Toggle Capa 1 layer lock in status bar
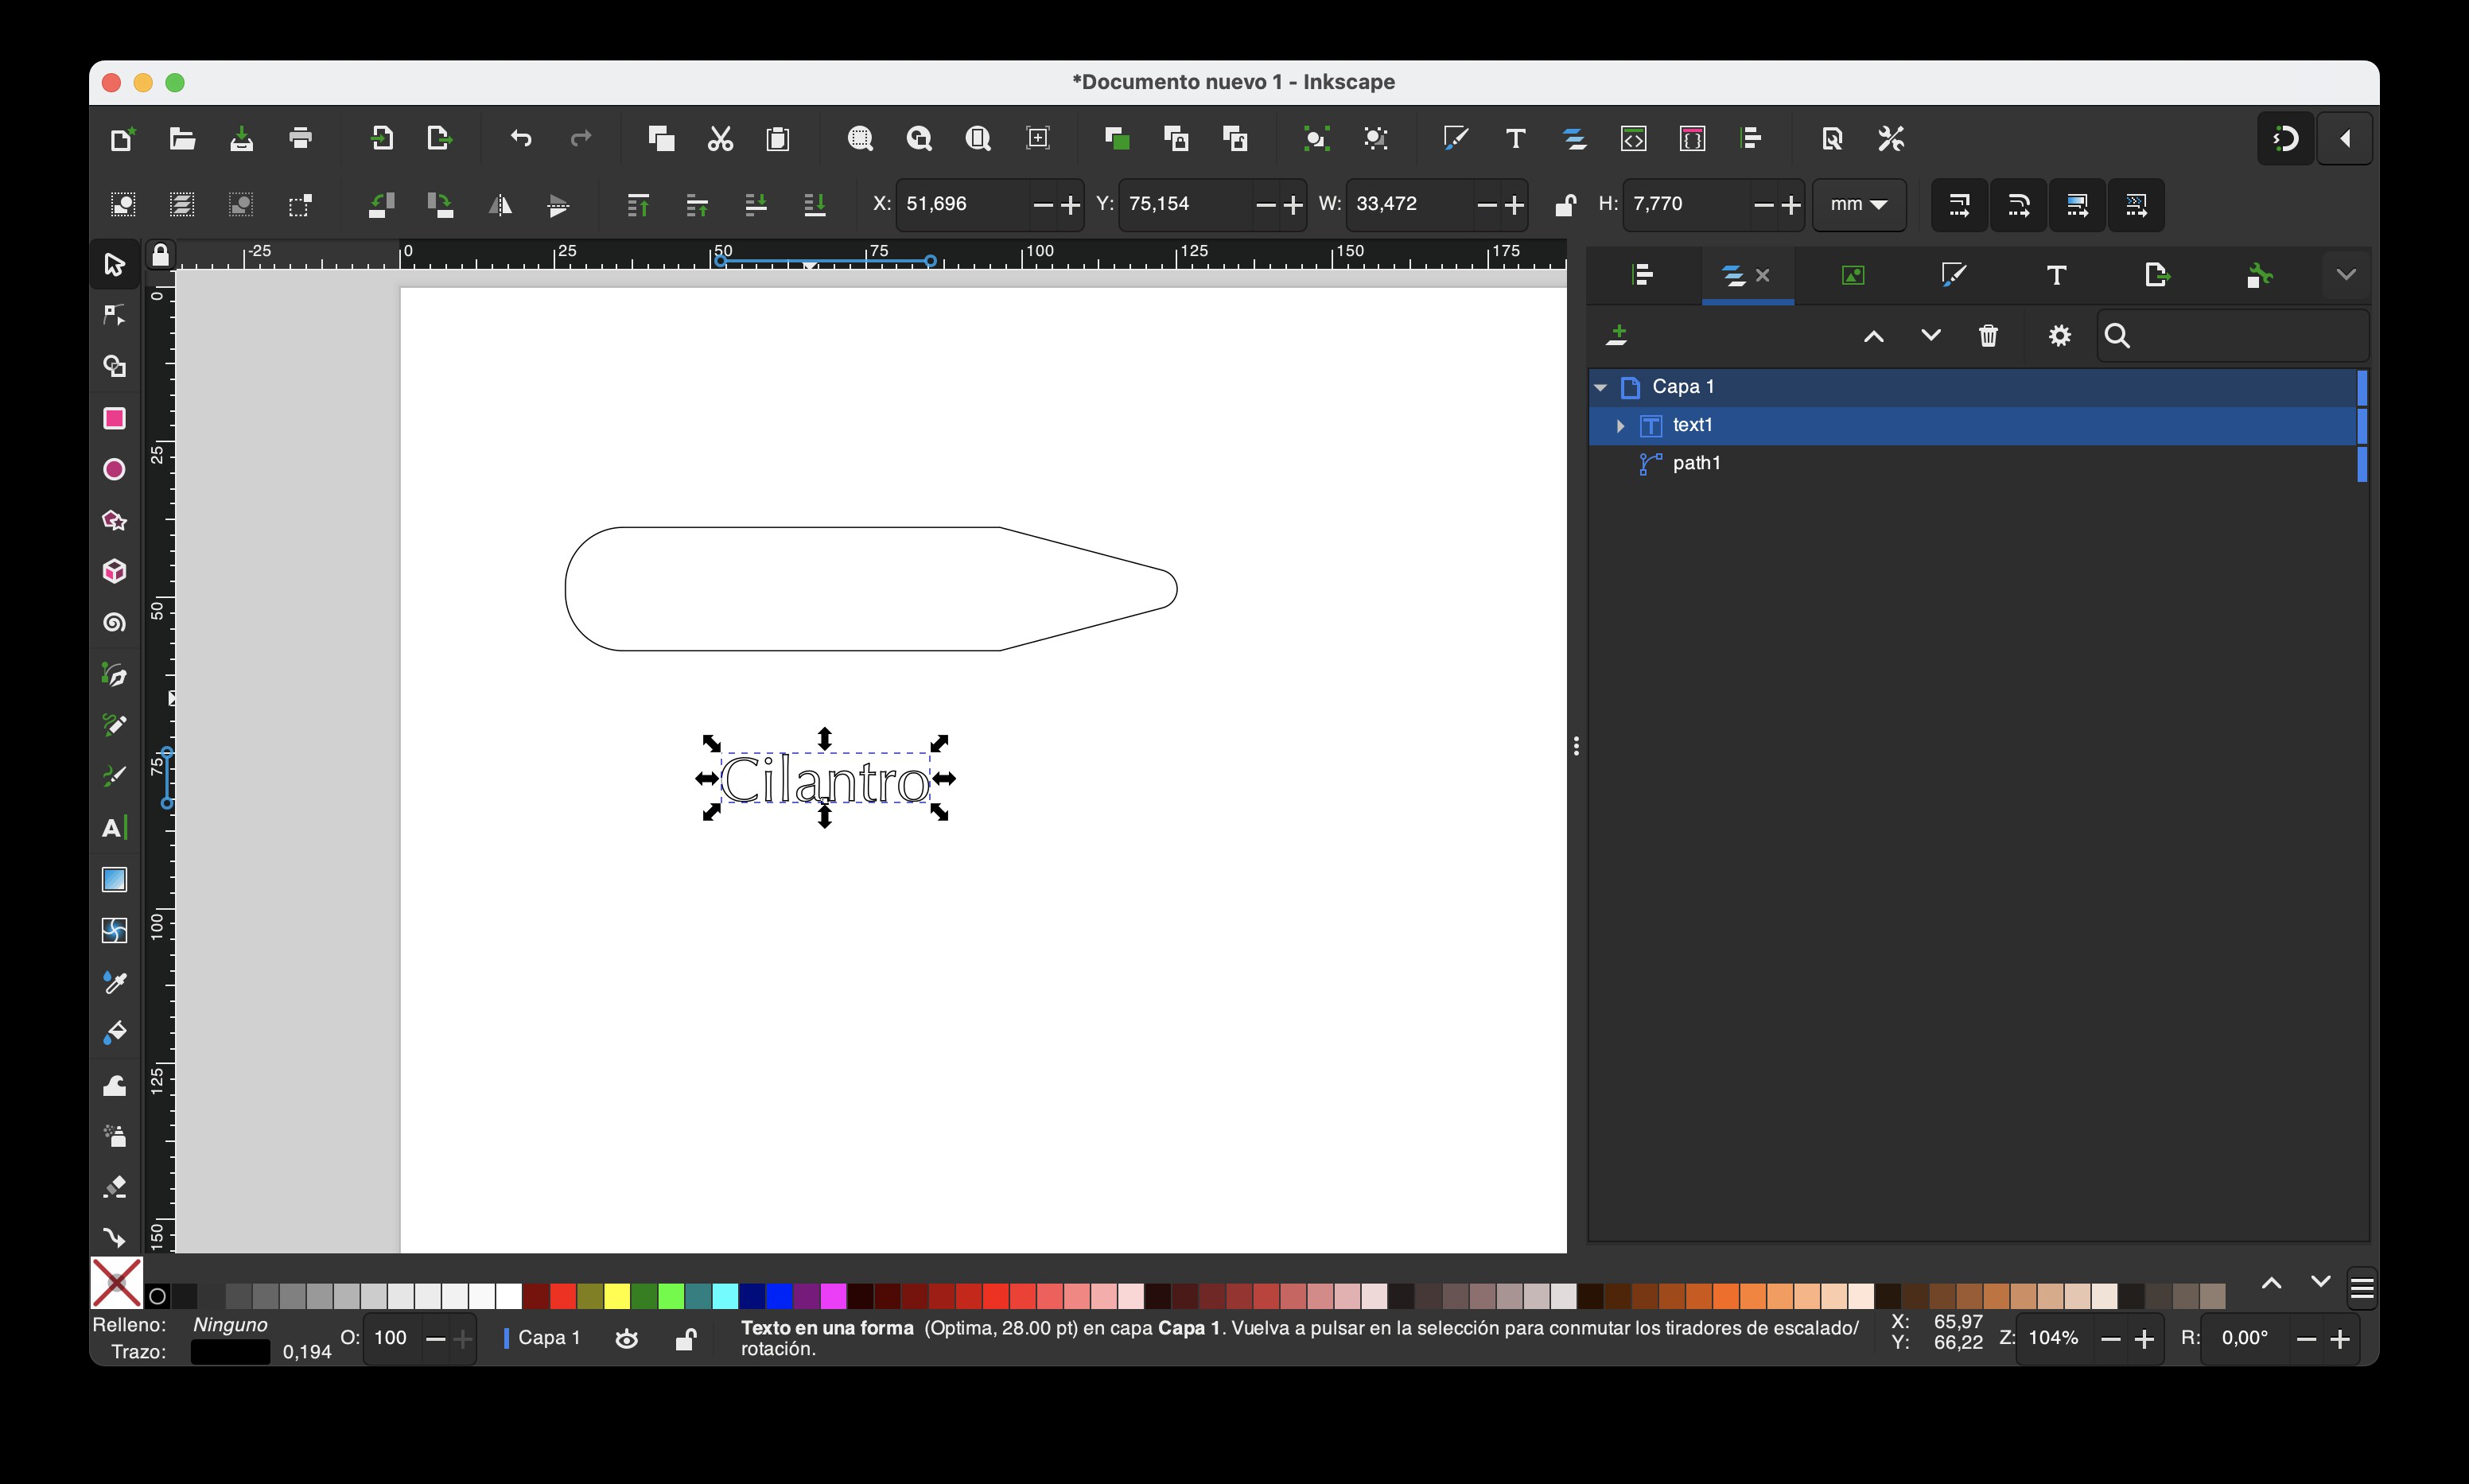Image resolution: width=2469 pixels, height=1484 pixels. click(x=686, y=1339)
